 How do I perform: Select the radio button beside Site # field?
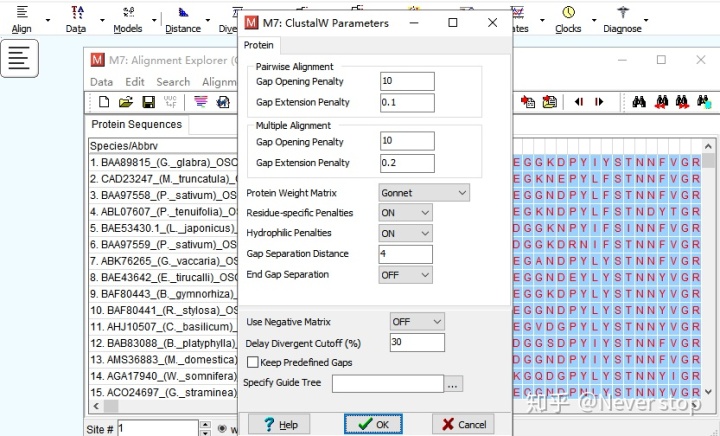point(222,428)
